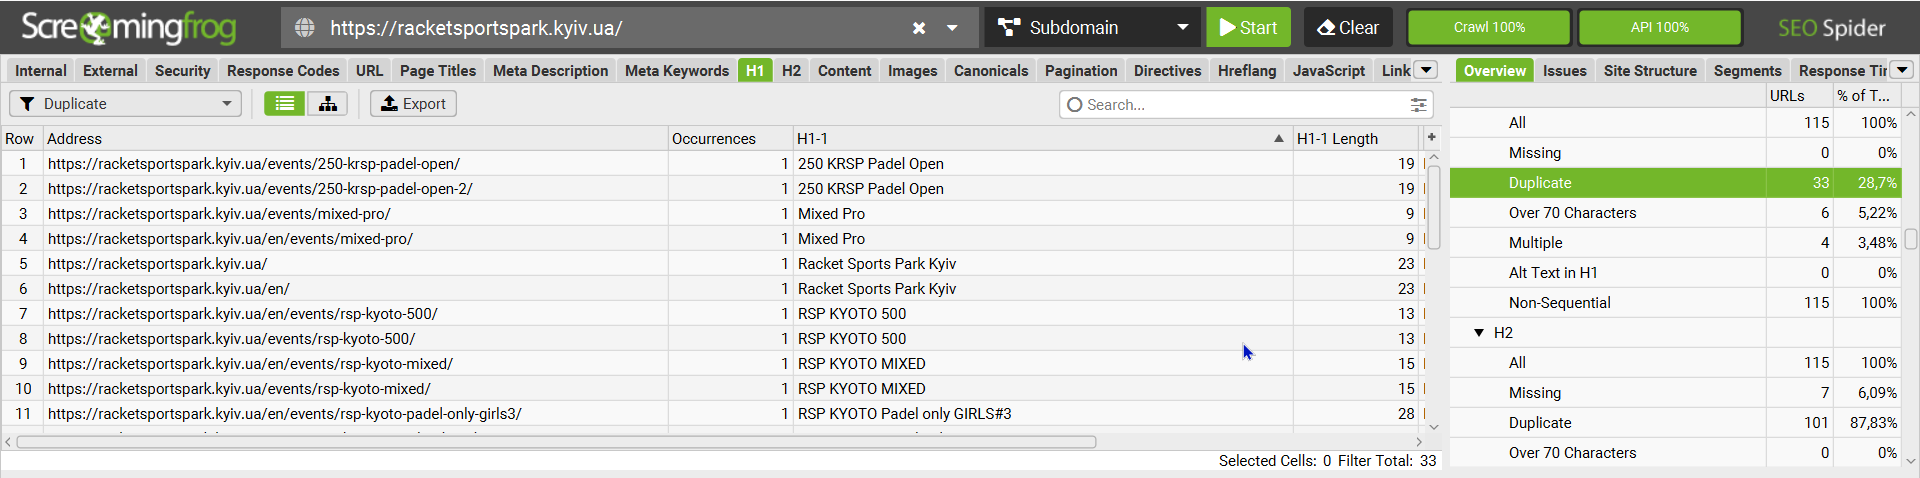Switch to the H2 tab
Viewport: 1920px width, 478px height.
pos(791,70)
